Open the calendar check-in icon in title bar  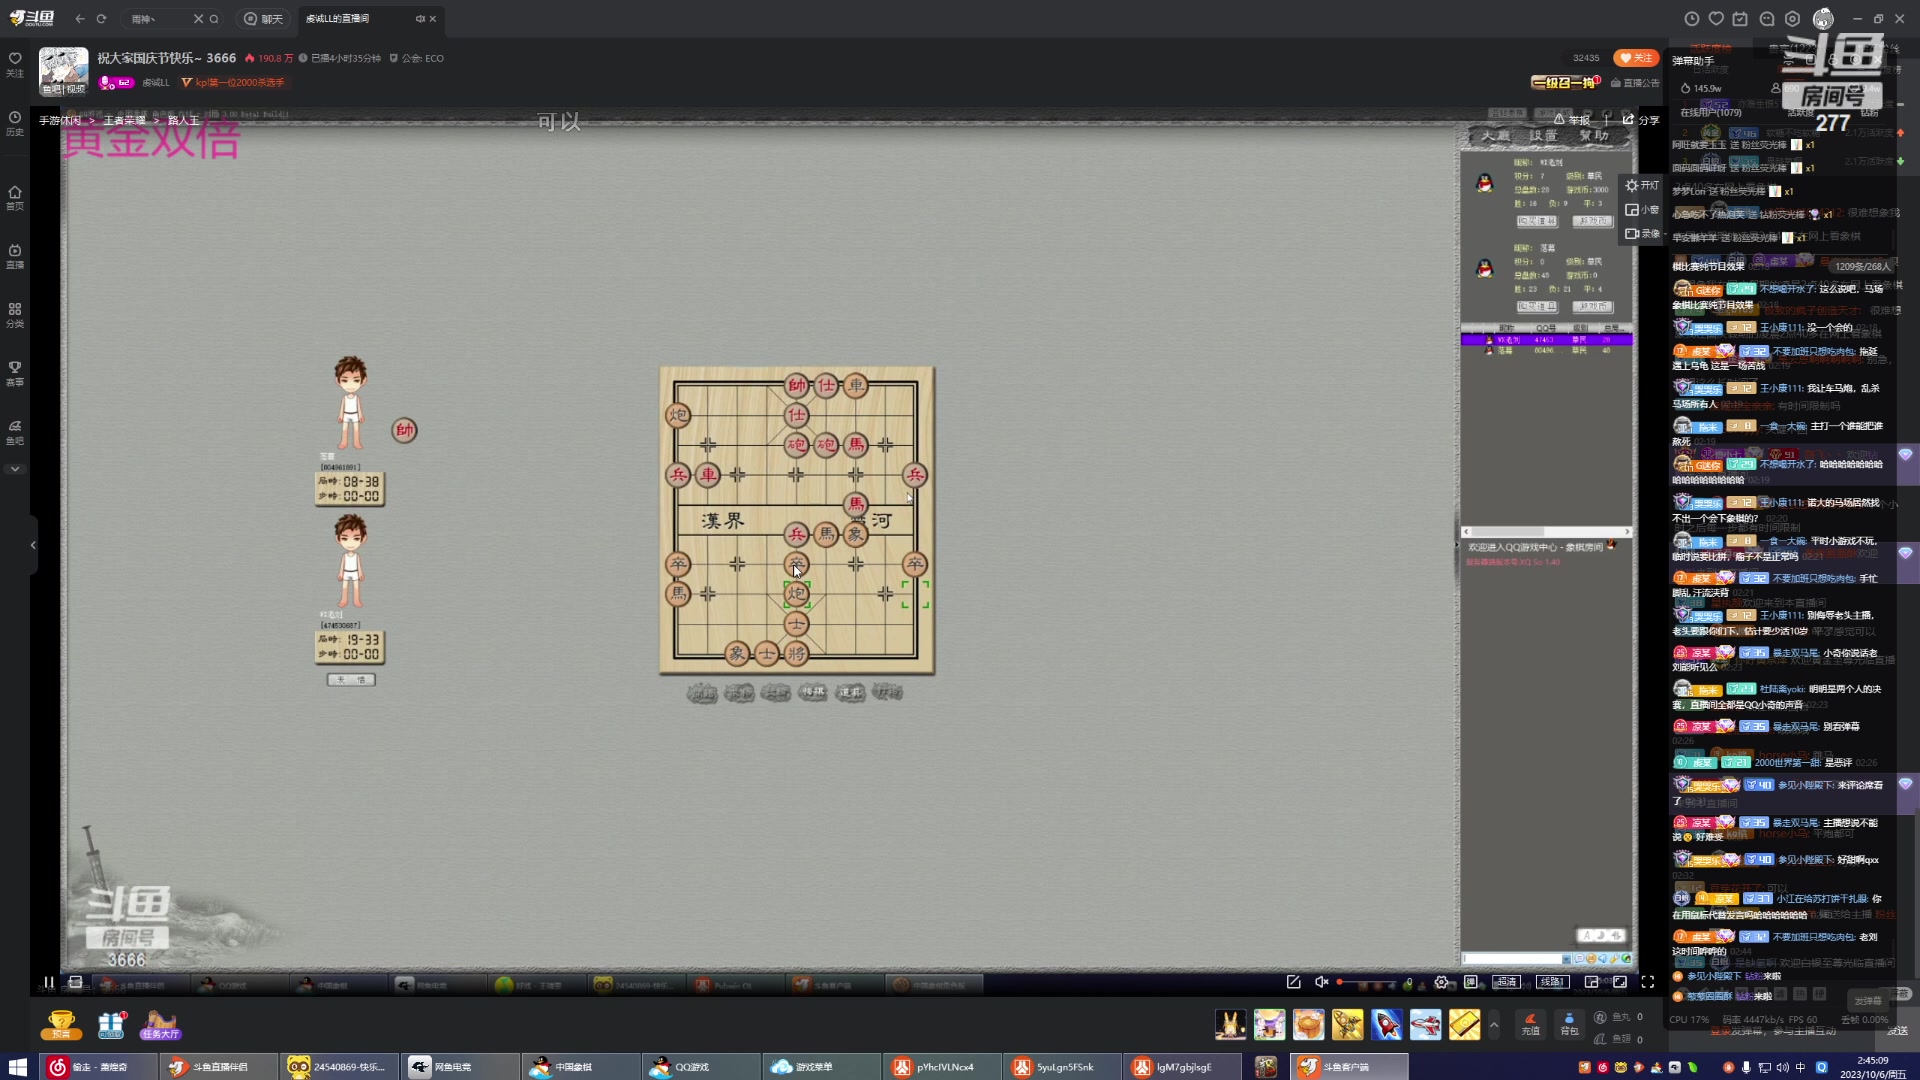click(1740, 18)
